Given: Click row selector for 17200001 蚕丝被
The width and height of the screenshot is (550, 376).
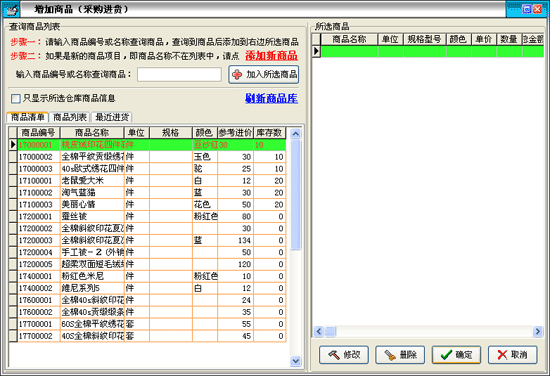Looking at the screenshot, I should coord(13,216).
